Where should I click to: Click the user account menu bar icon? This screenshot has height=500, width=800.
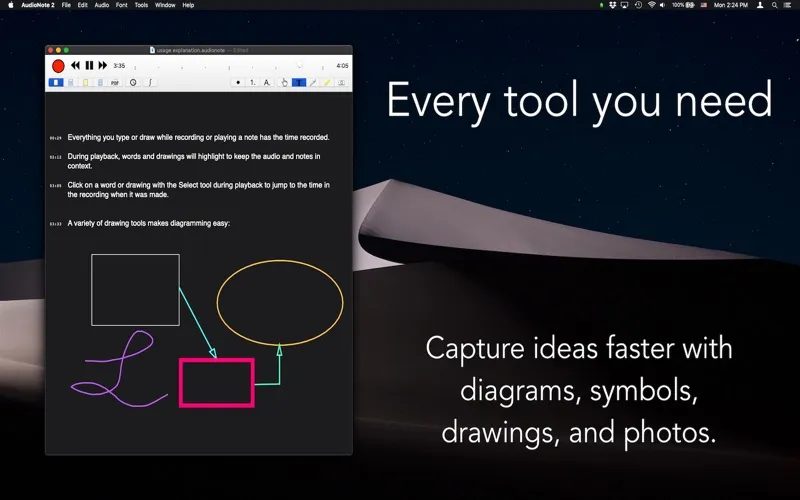coord(760,5)
